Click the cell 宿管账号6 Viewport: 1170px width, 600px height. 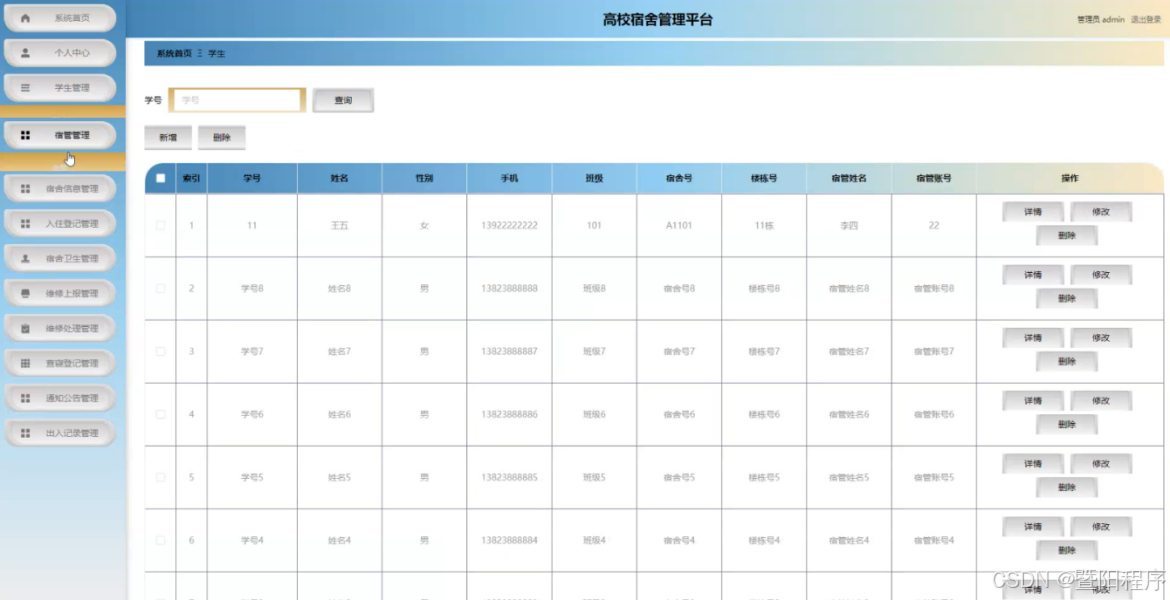point(934,414)
